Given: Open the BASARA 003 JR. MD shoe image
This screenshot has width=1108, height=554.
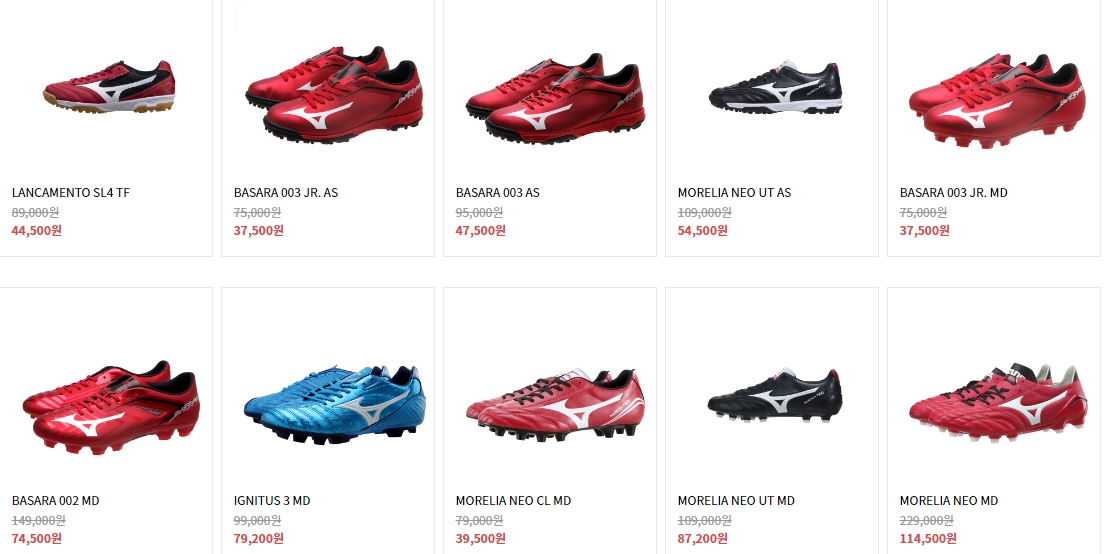Looking at the screenshot, I should click(997, 100).
